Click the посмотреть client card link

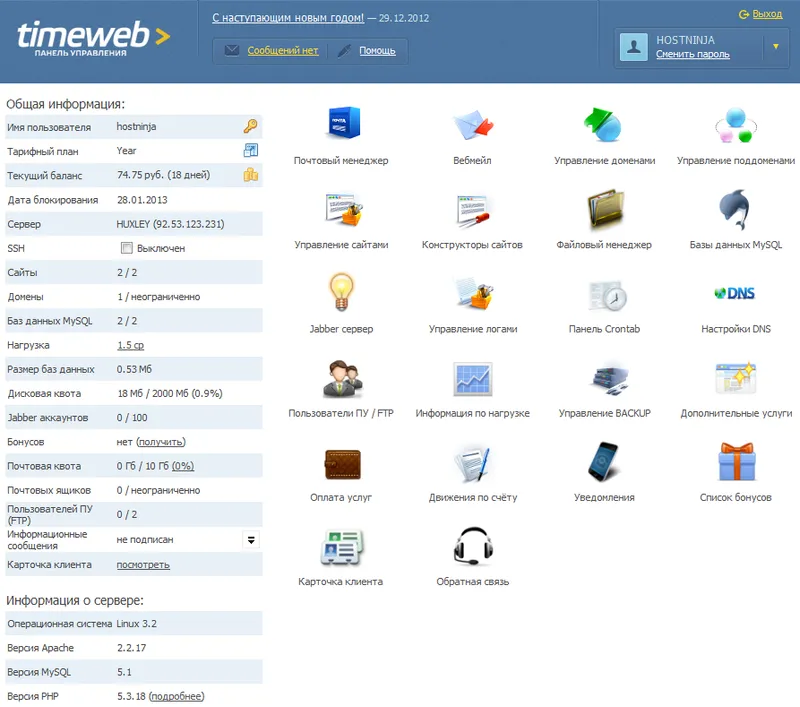(143, 565)
